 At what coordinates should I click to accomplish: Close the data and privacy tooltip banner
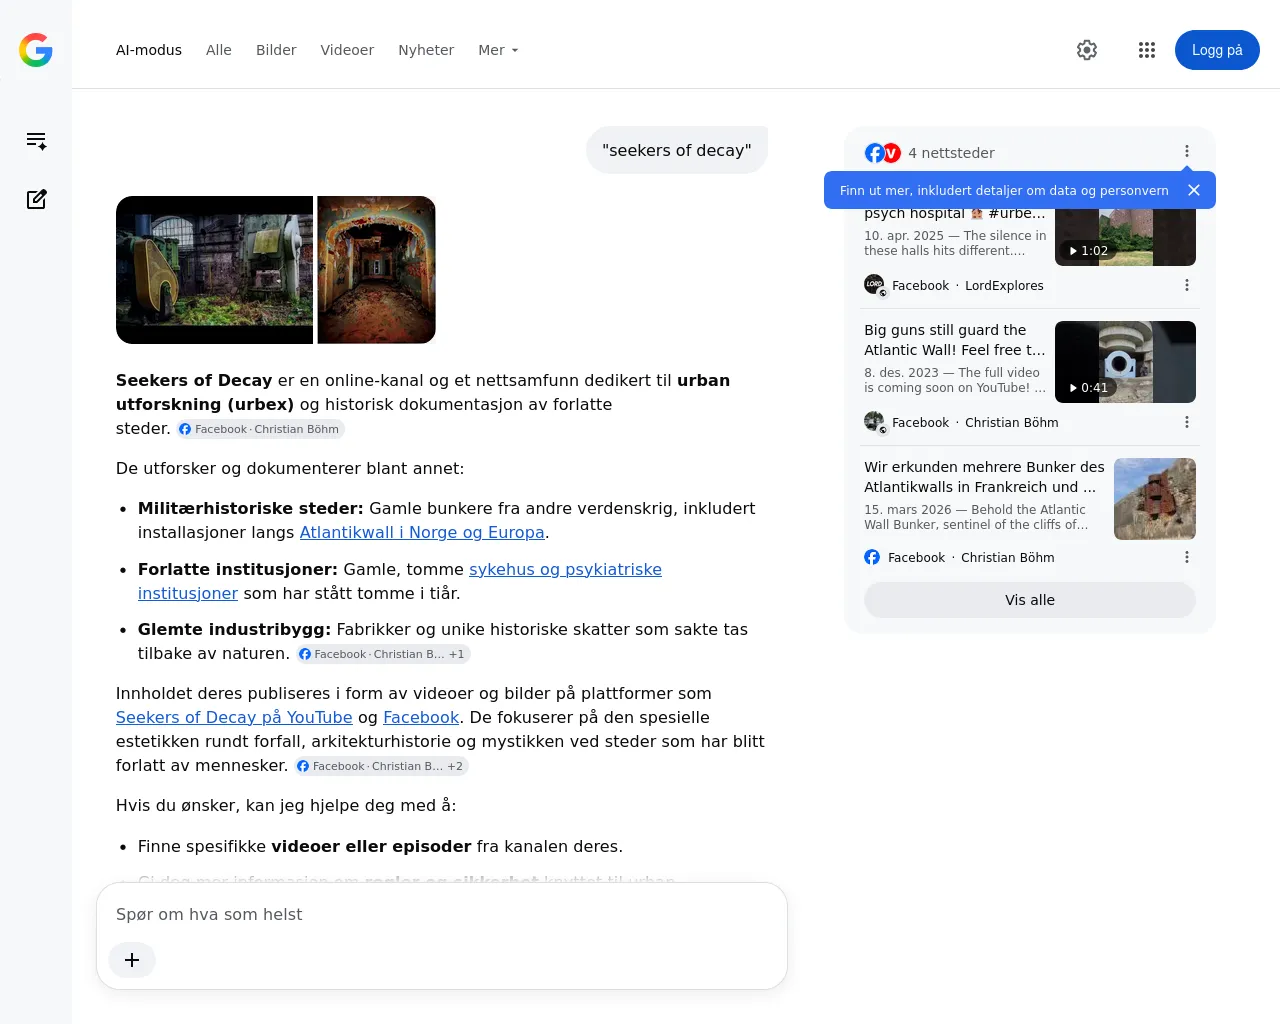click(1193, 190)
